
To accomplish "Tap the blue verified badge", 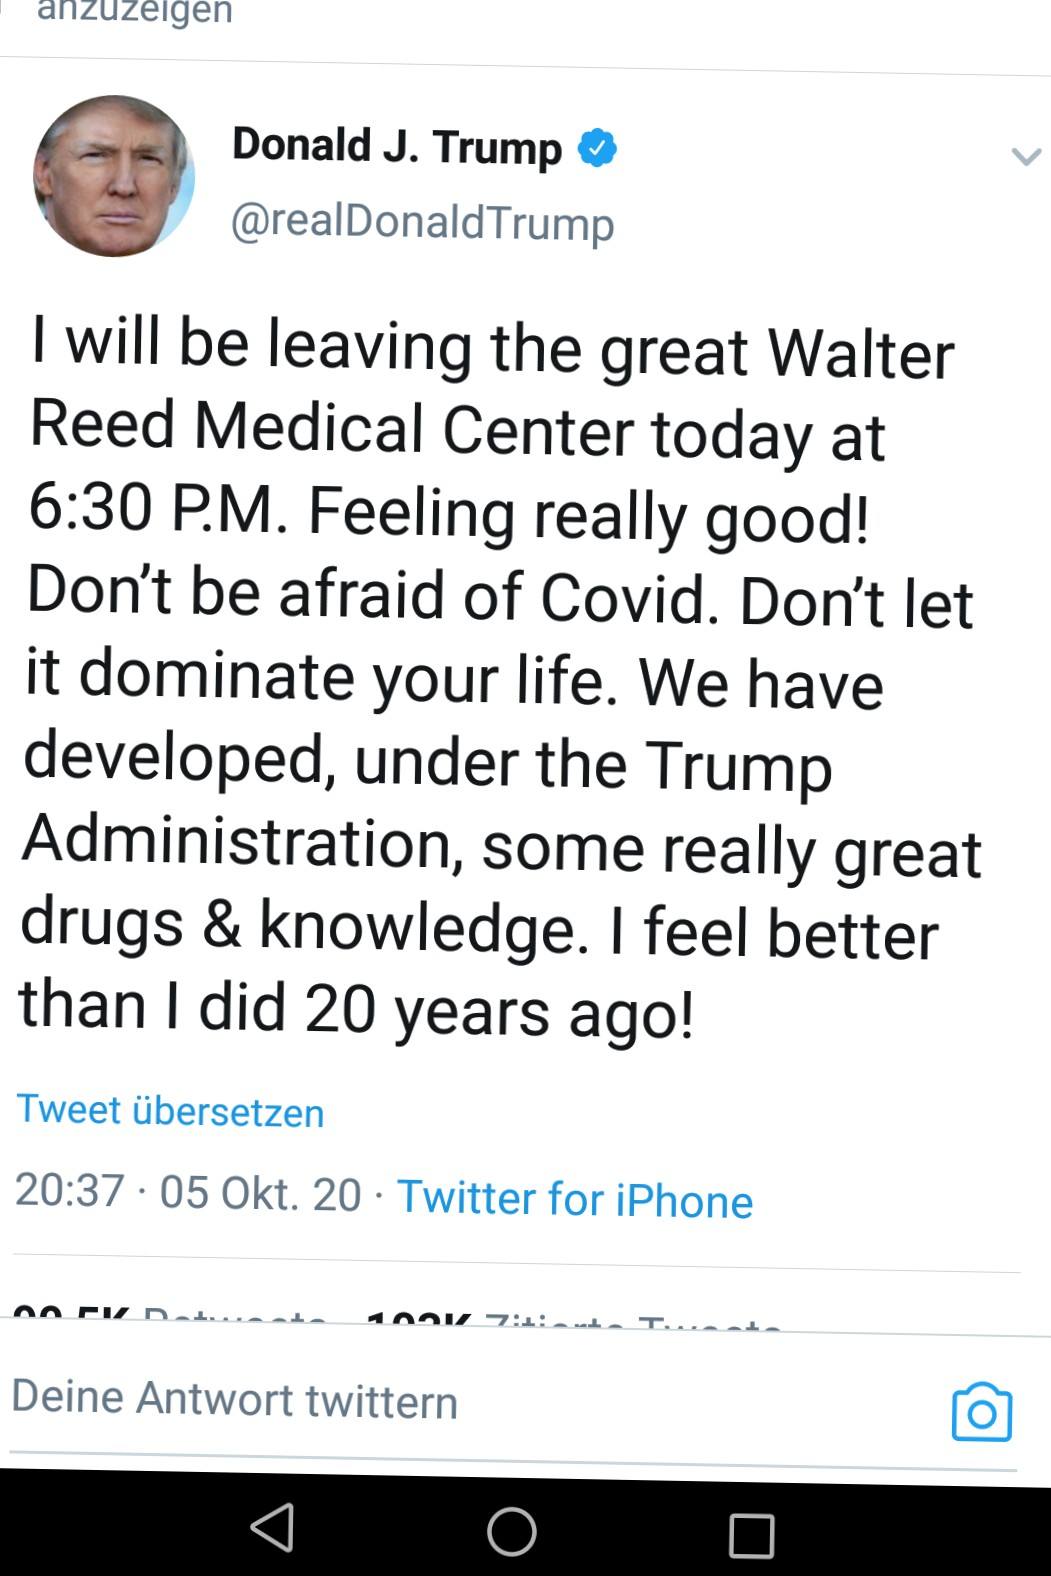I will coord(597,148).
